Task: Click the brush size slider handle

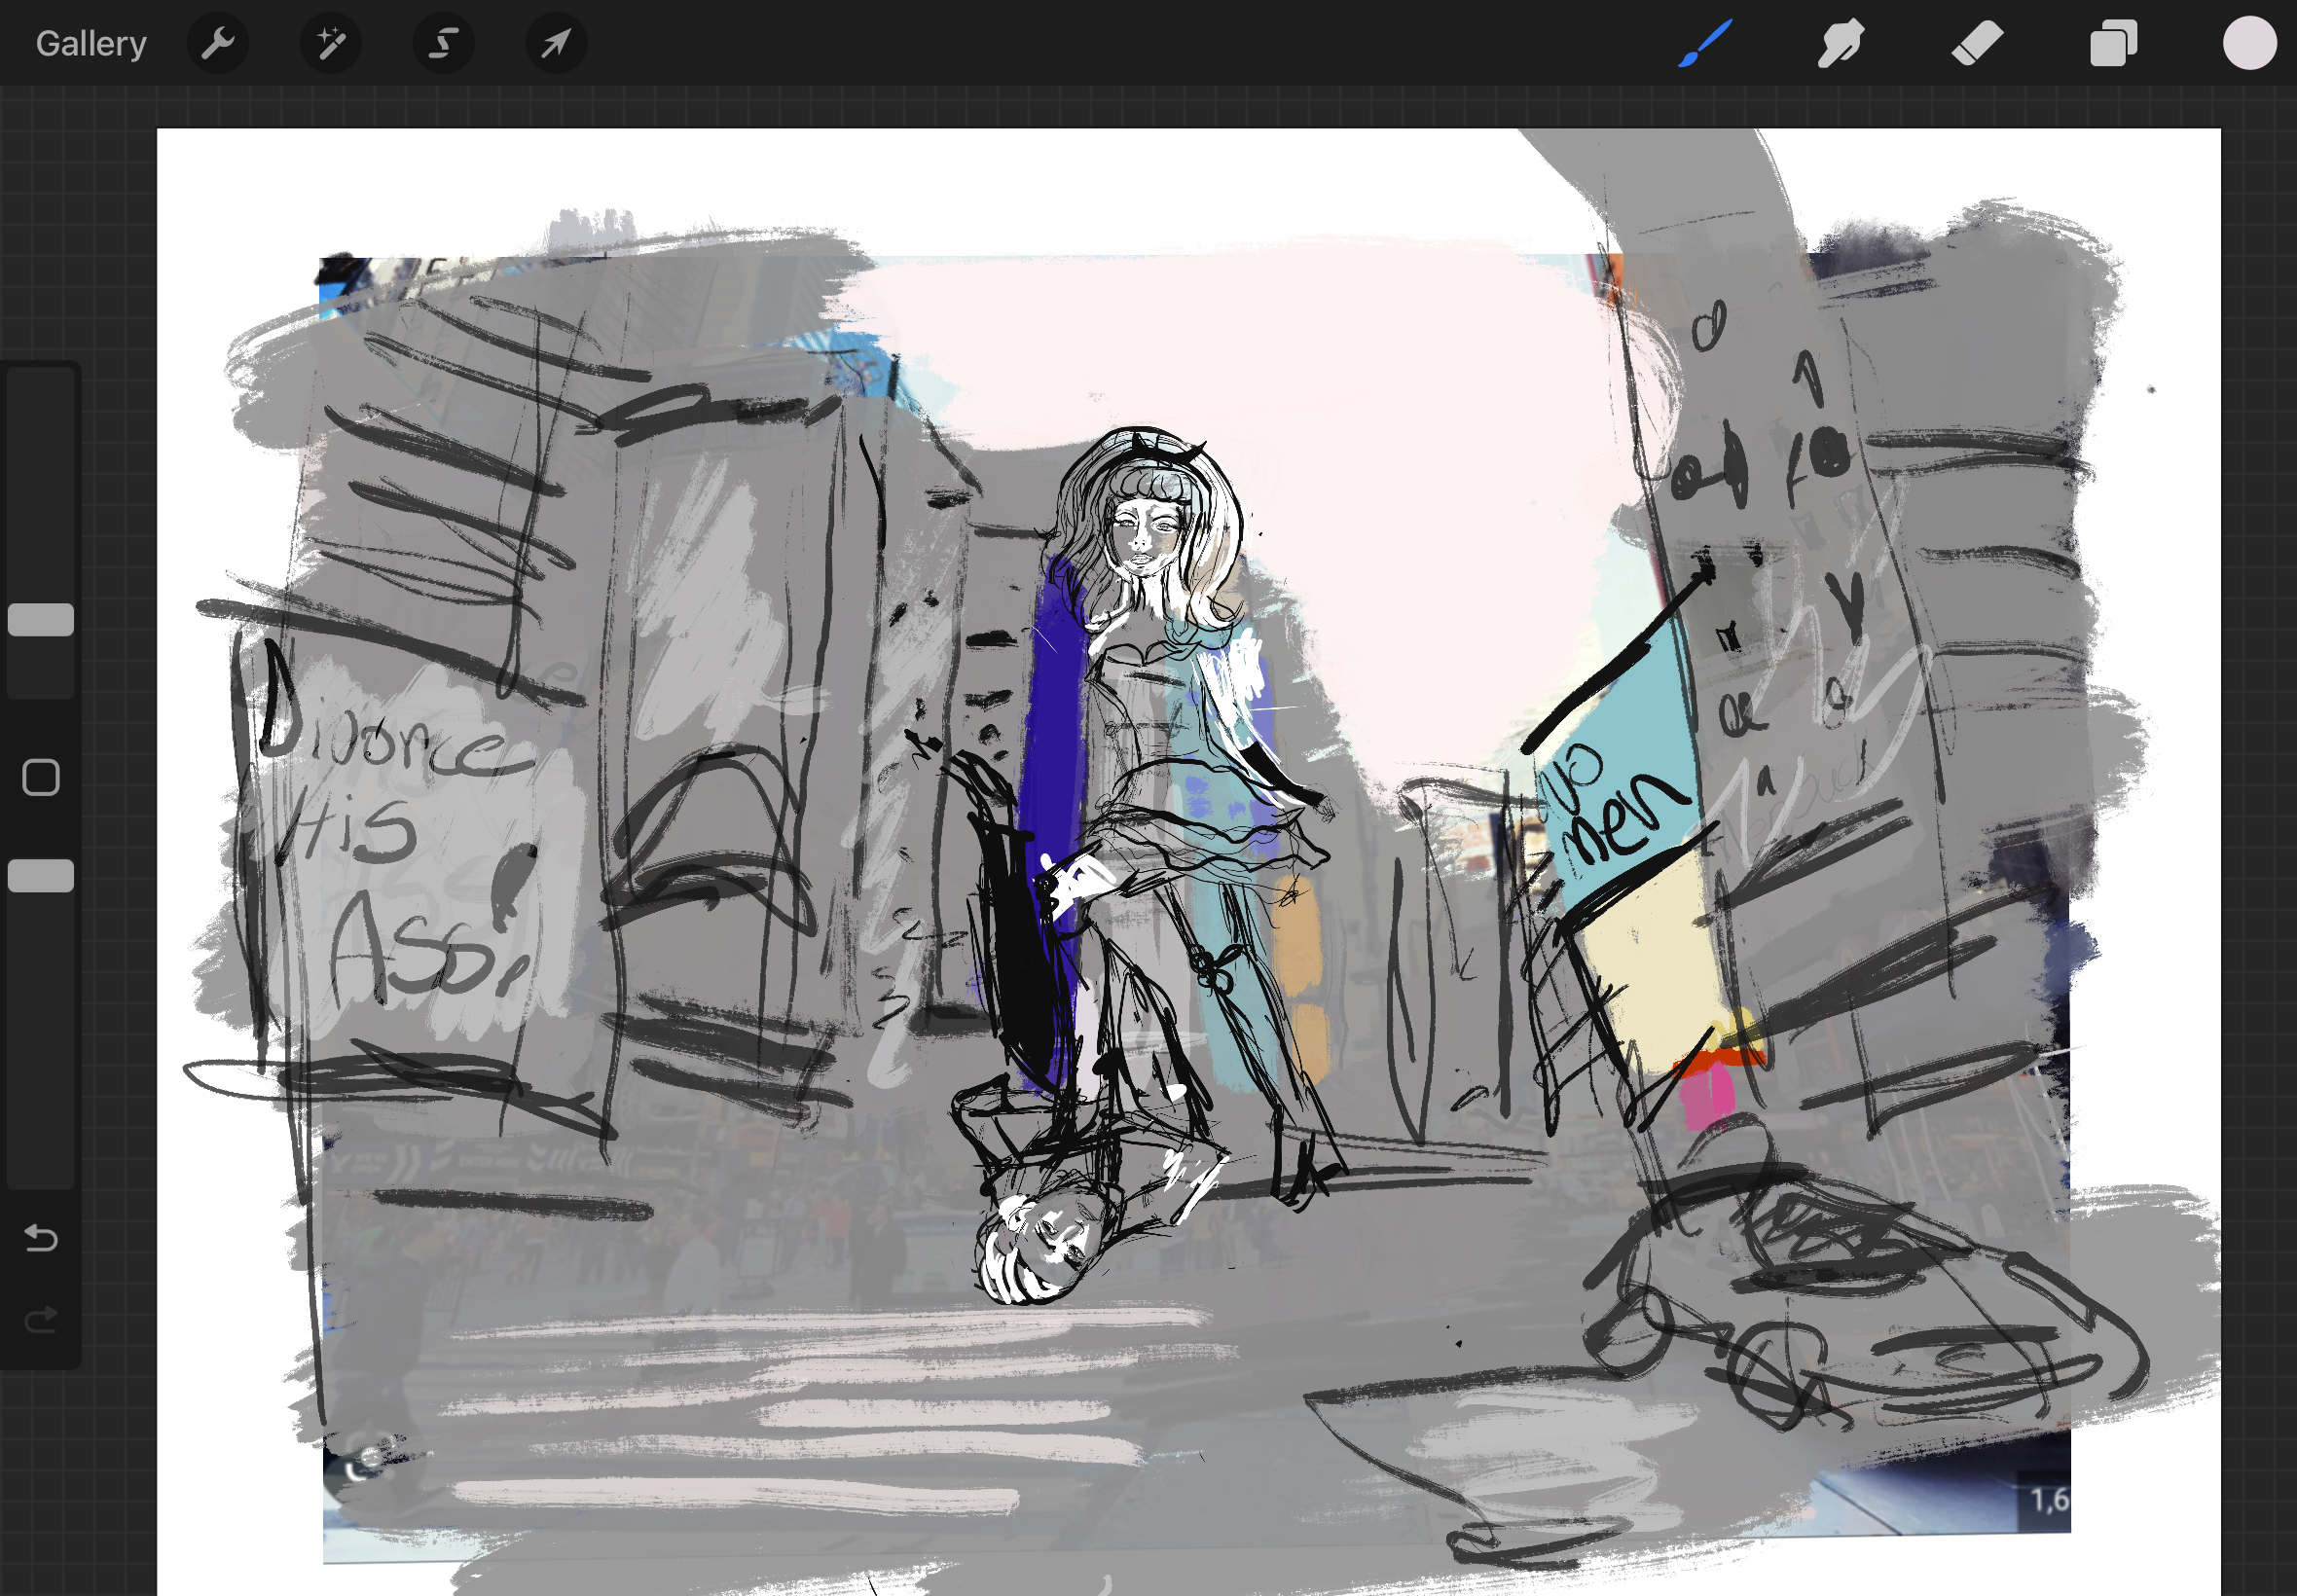Action: (x=41, y=620)
